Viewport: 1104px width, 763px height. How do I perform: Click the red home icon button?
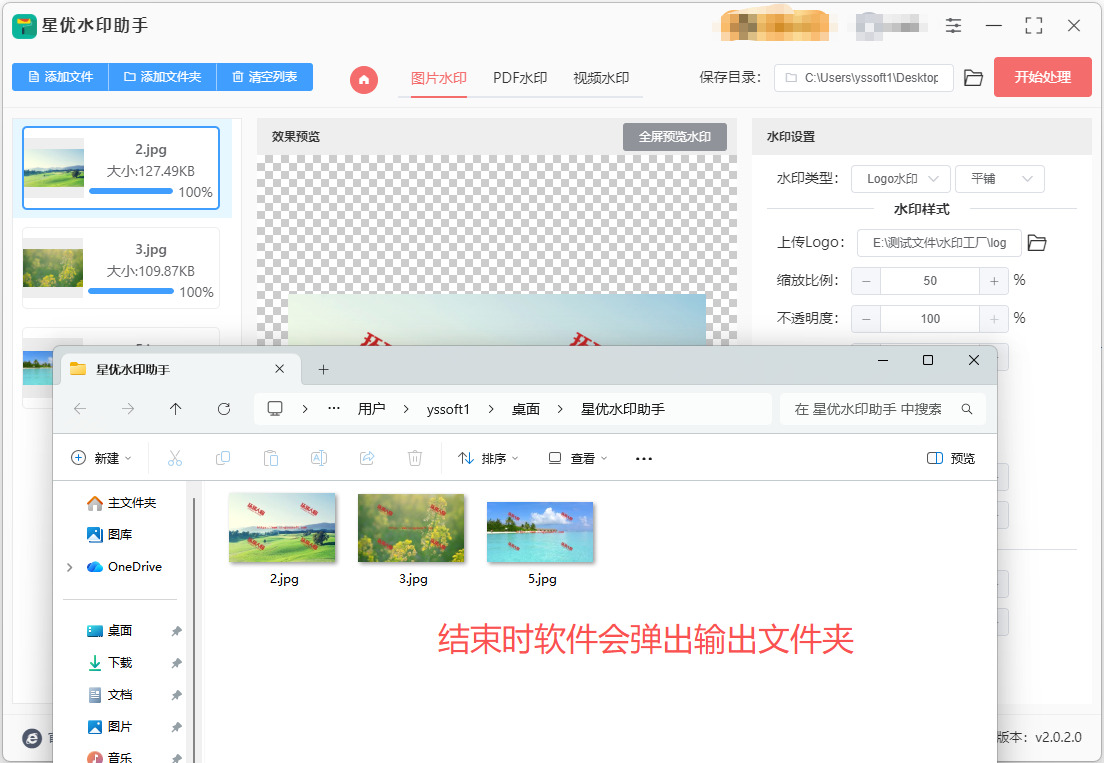coord(364,79)
